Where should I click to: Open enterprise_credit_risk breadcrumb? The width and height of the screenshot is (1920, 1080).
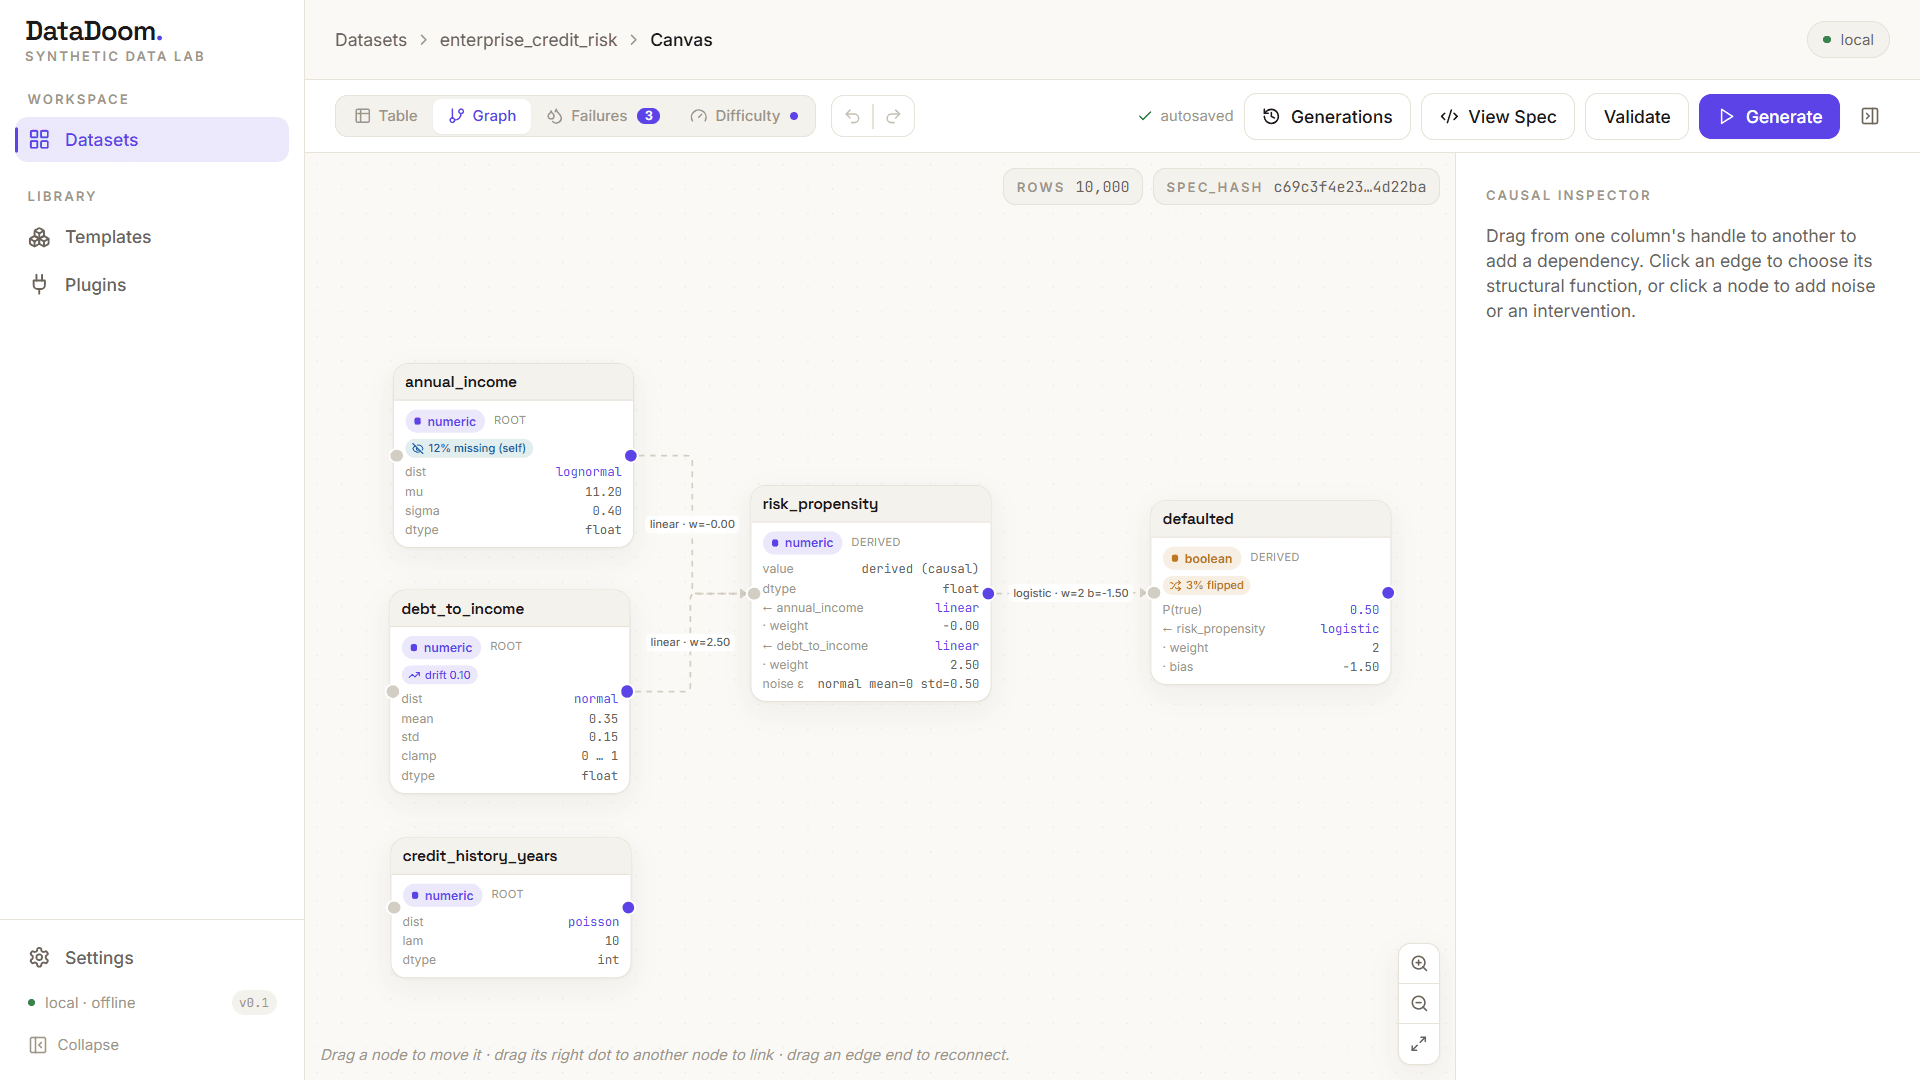pos(528,40)
